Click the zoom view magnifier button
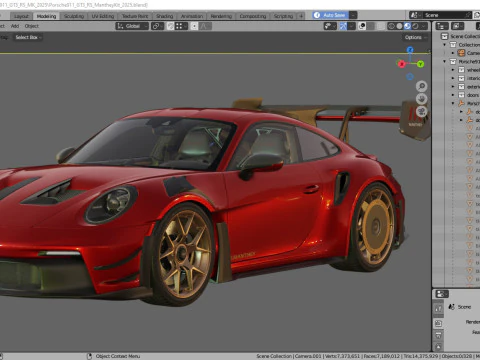This screenshot has height=360, width=480. pos(422,86)
